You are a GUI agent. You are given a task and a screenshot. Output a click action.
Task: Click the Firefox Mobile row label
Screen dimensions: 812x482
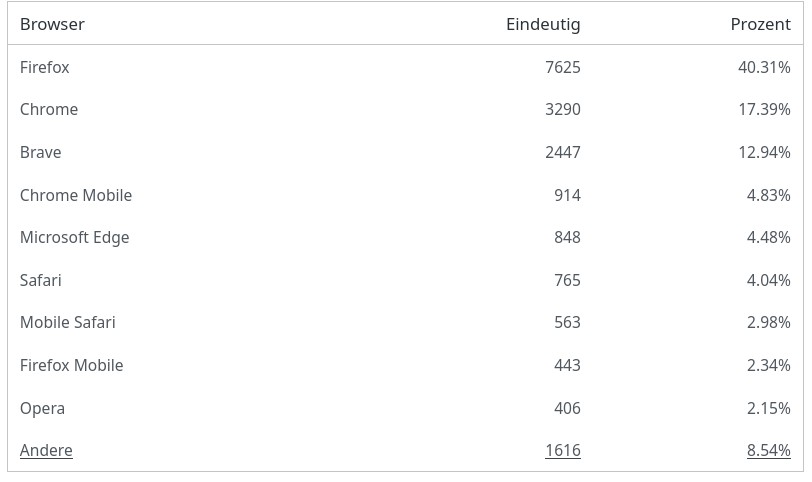click(x=72, y=365)
